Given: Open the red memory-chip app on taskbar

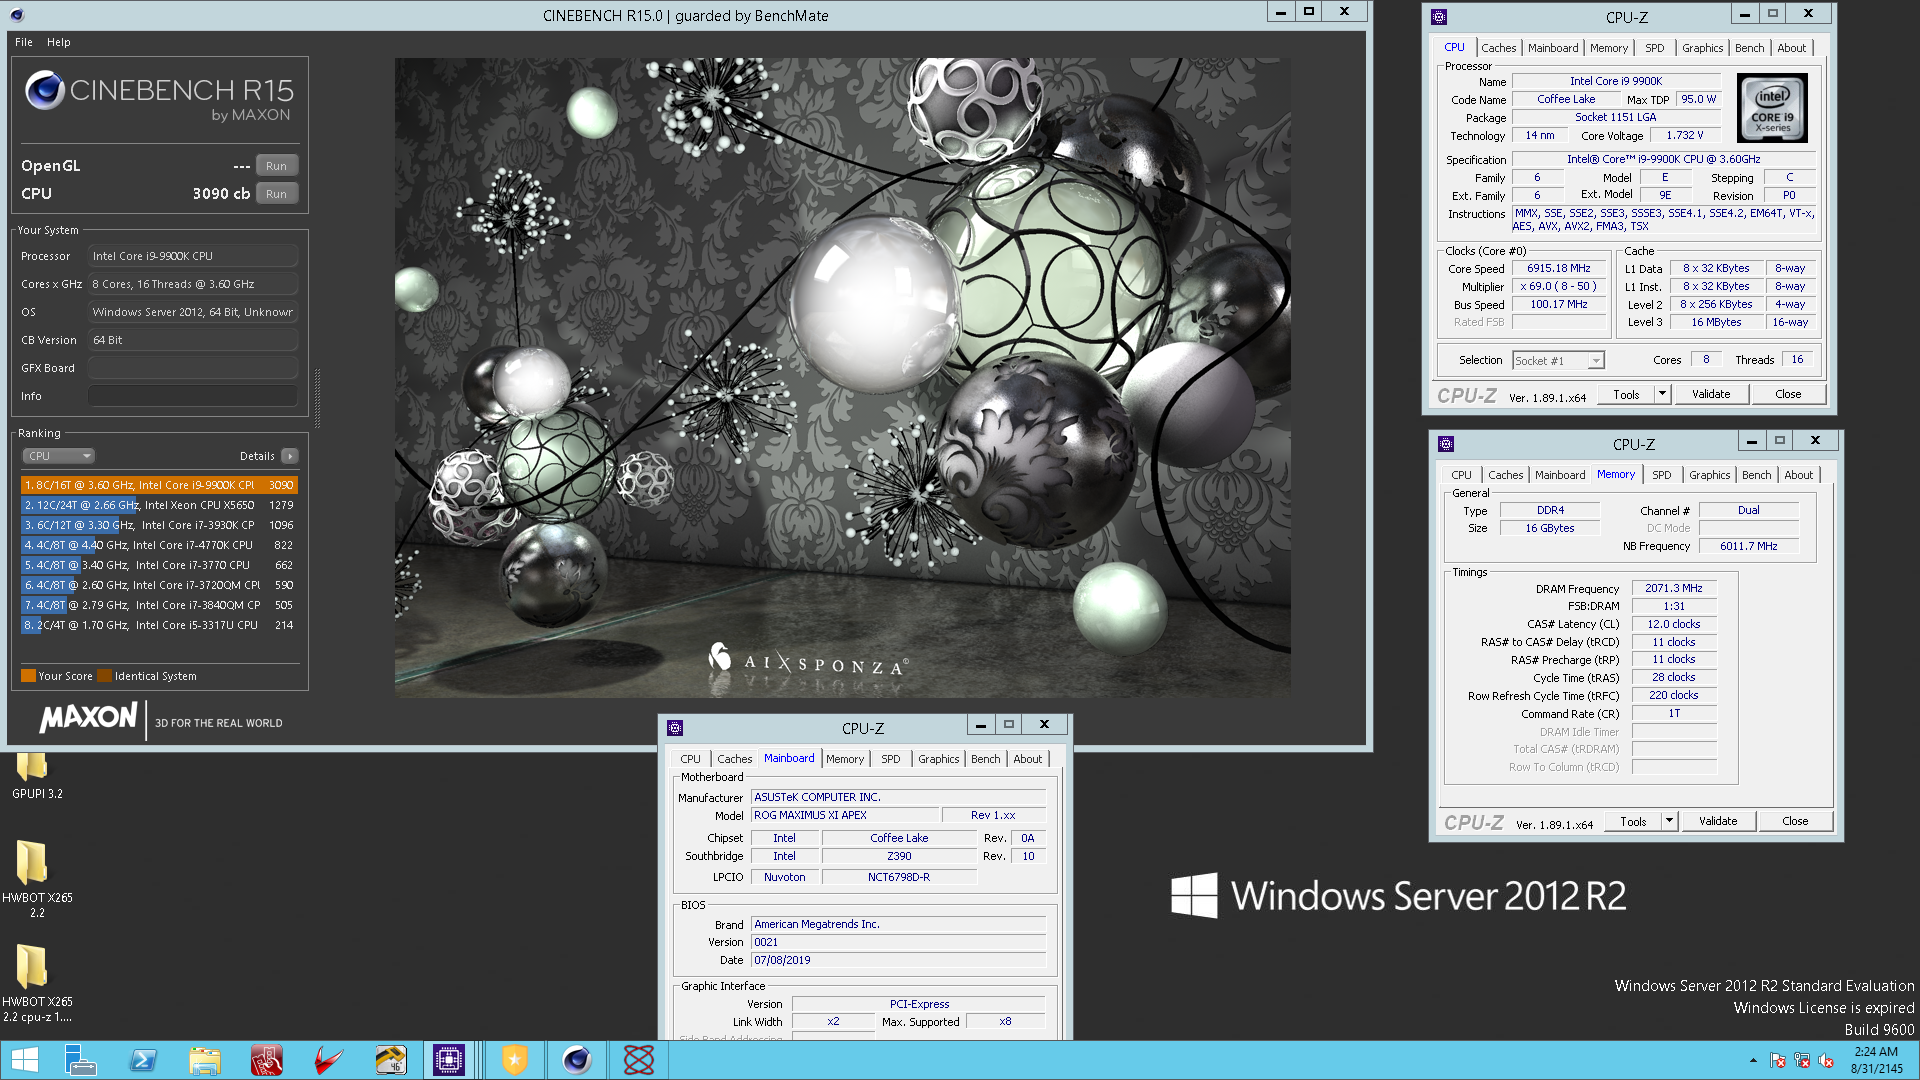Looking at the screenshot, I should click(x=267, y=1060).
